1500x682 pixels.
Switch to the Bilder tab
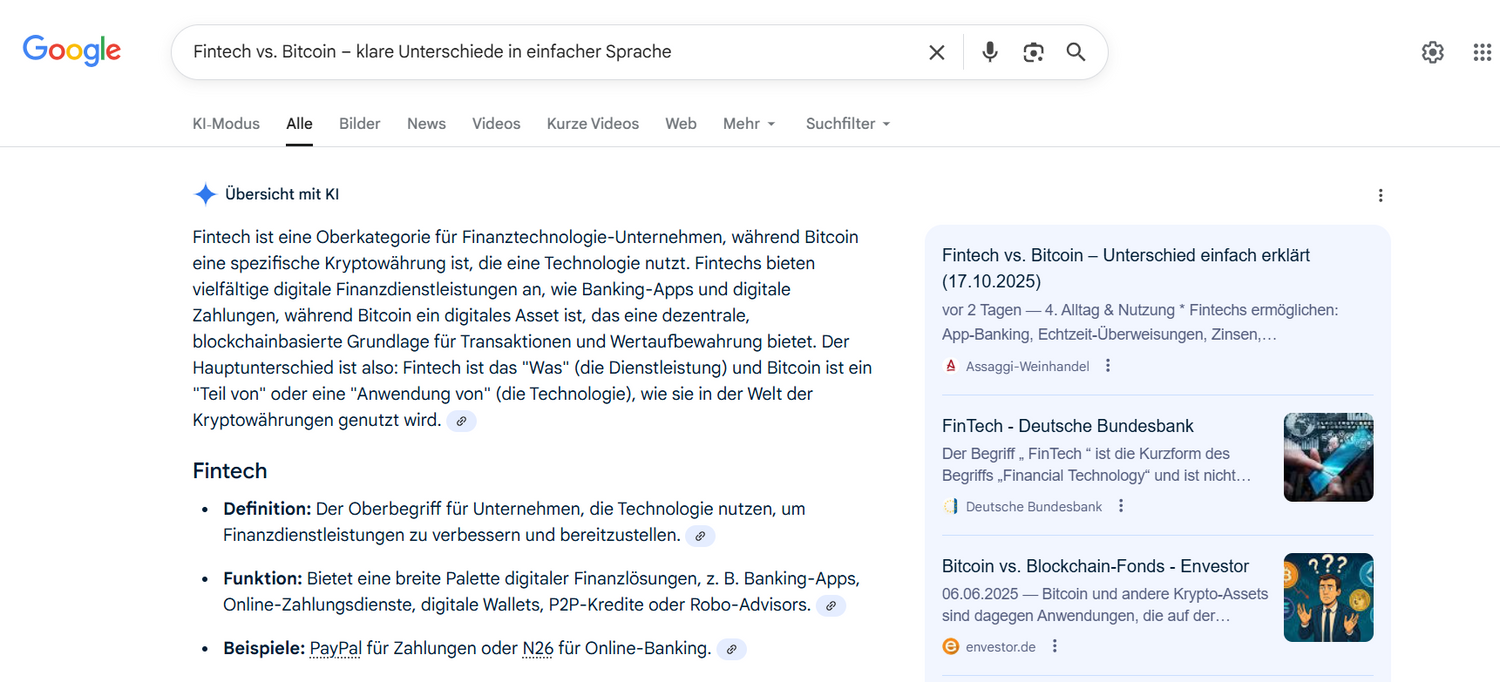tap(359, 124)
